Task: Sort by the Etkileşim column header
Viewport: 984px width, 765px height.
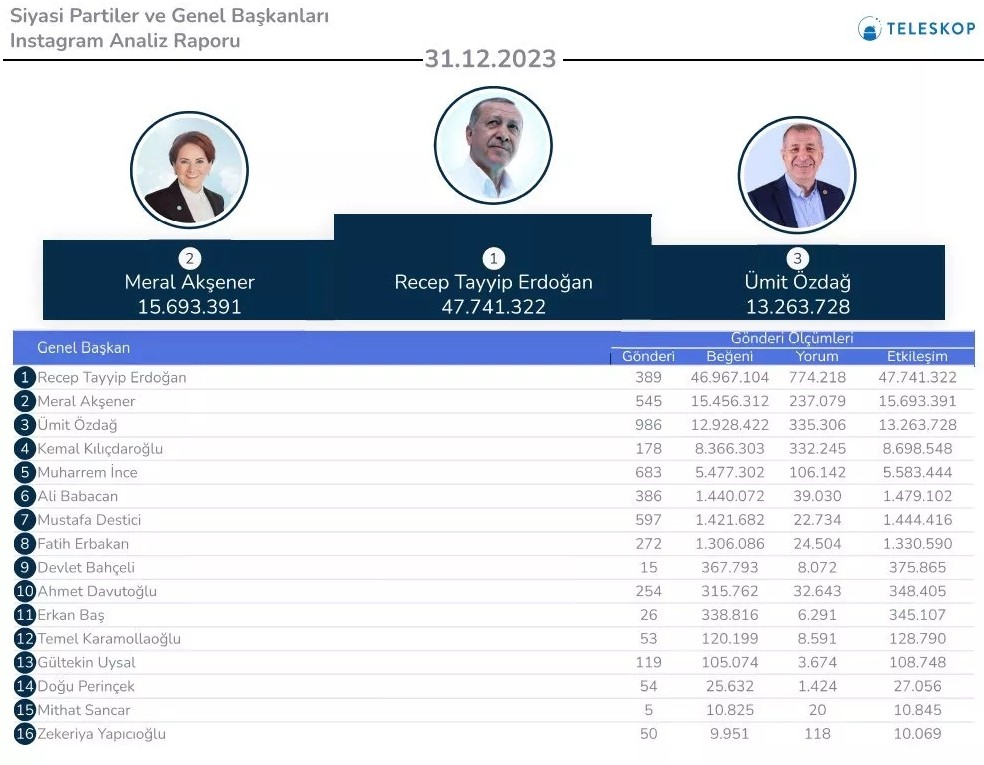Action: pos(916,356)
